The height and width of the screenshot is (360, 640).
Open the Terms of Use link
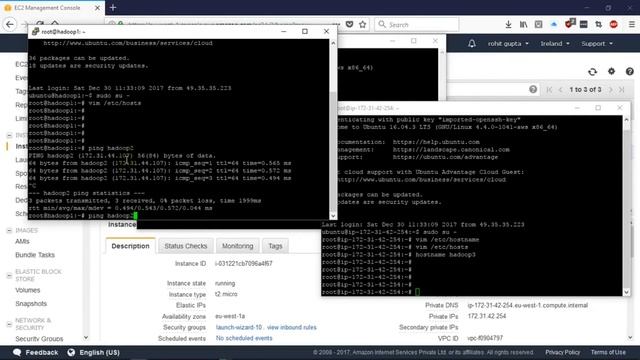tap(608, 352)
